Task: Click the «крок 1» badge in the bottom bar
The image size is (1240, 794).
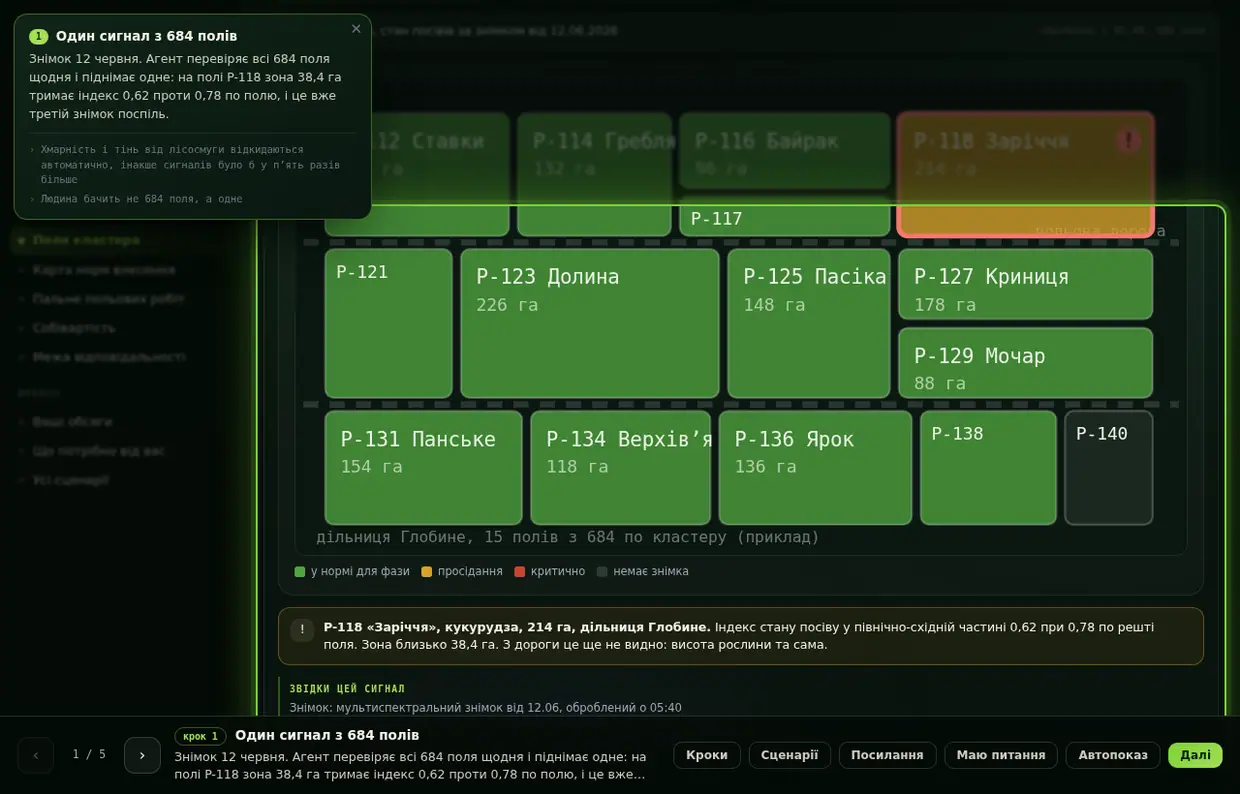Action: point(200,736)
